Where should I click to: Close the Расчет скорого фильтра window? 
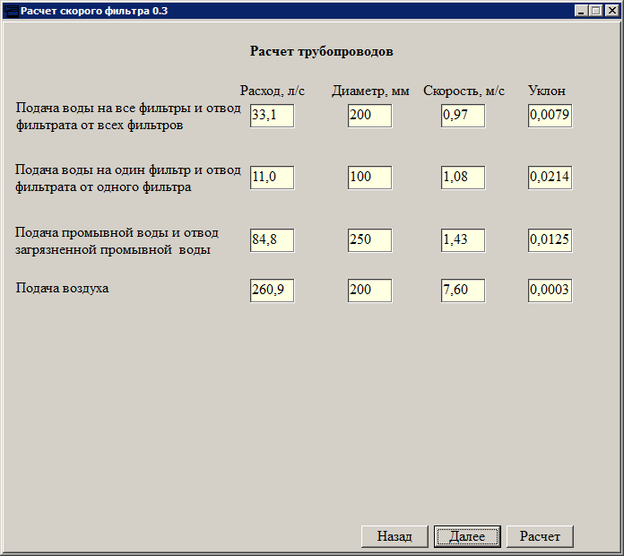[611, 11]
